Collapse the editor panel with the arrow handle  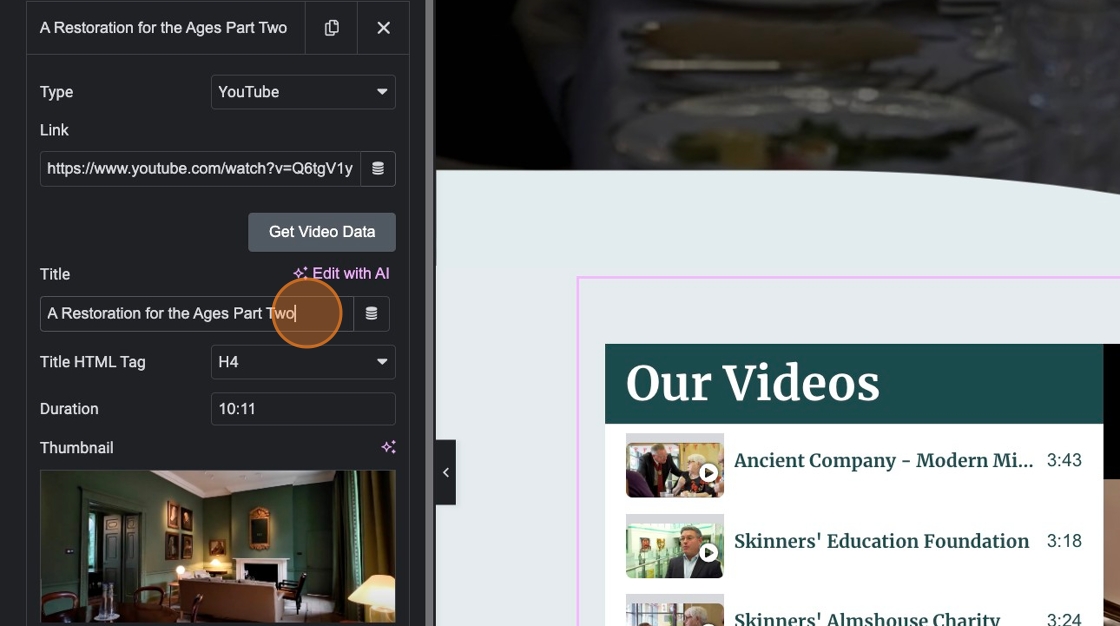pyautogui.click(x=446, y=472)
